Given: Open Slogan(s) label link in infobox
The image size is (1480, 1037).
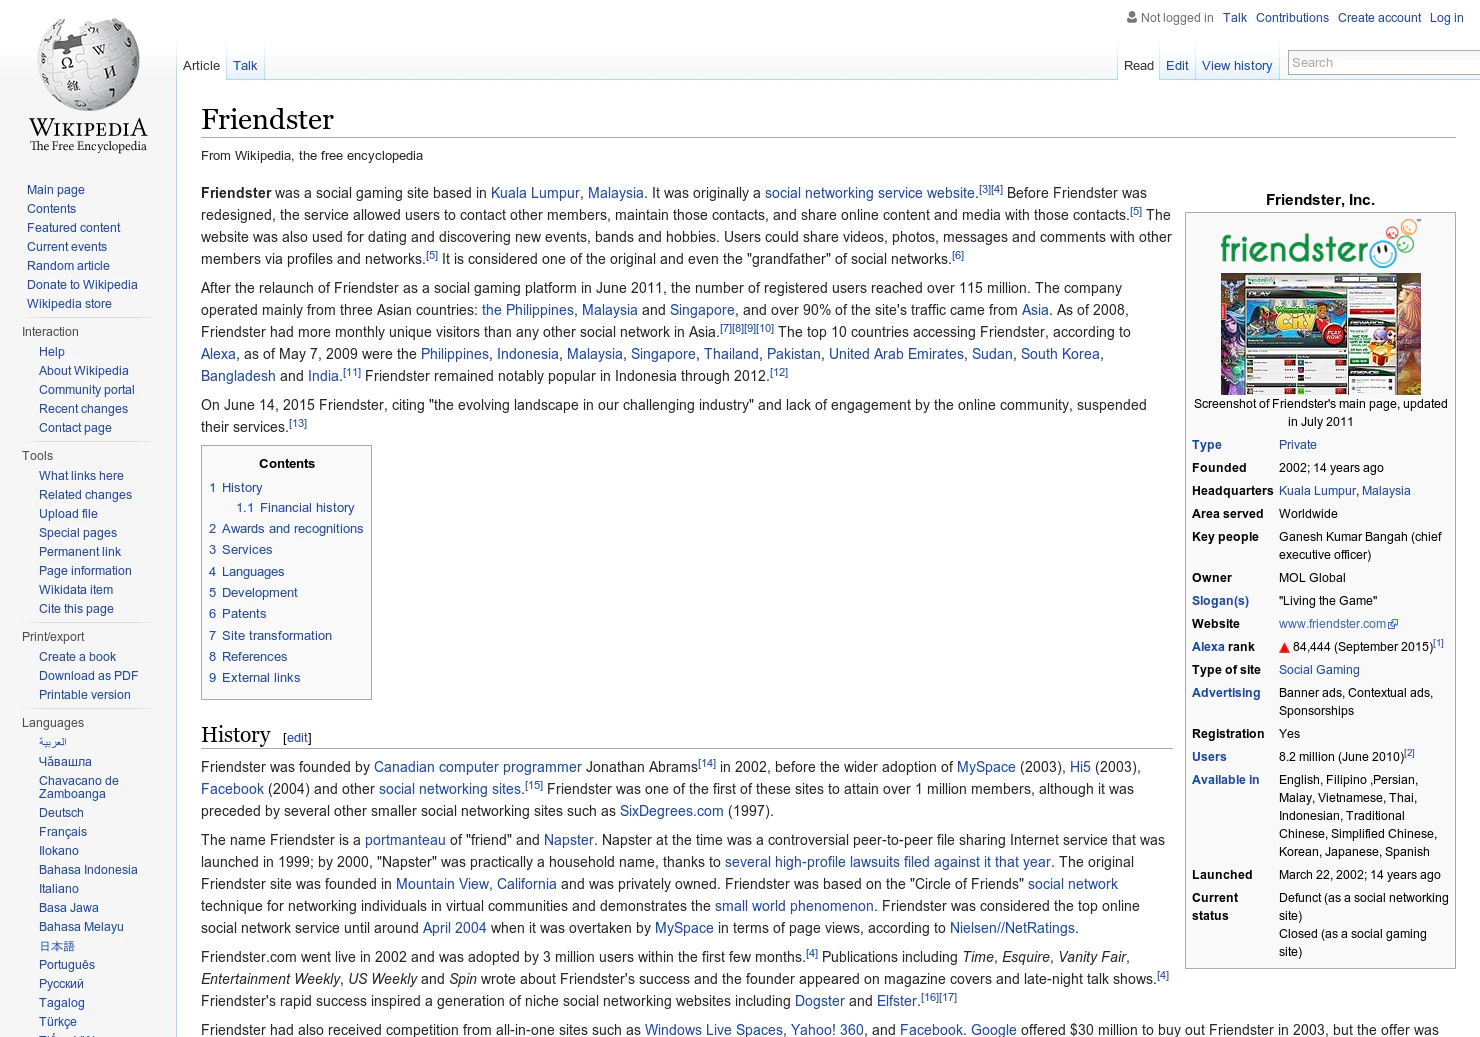Looking at the screenshot, I should pos(1220,601).
